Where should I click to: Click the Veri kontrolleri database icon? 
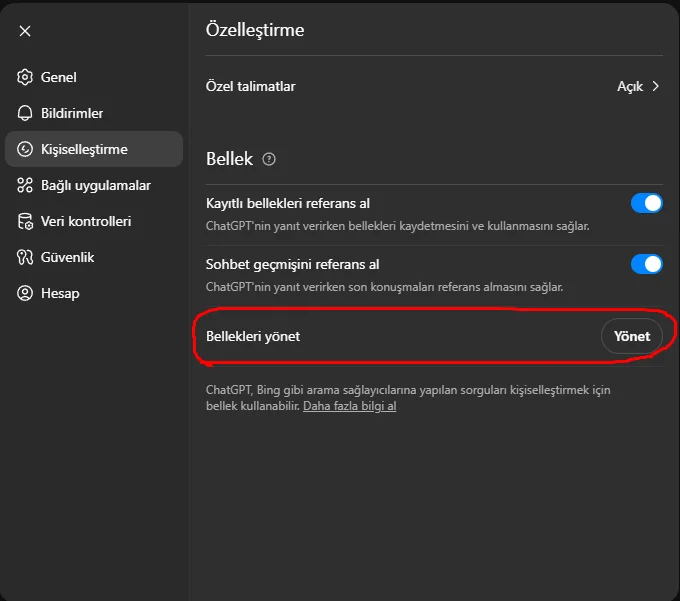[25, 221]
